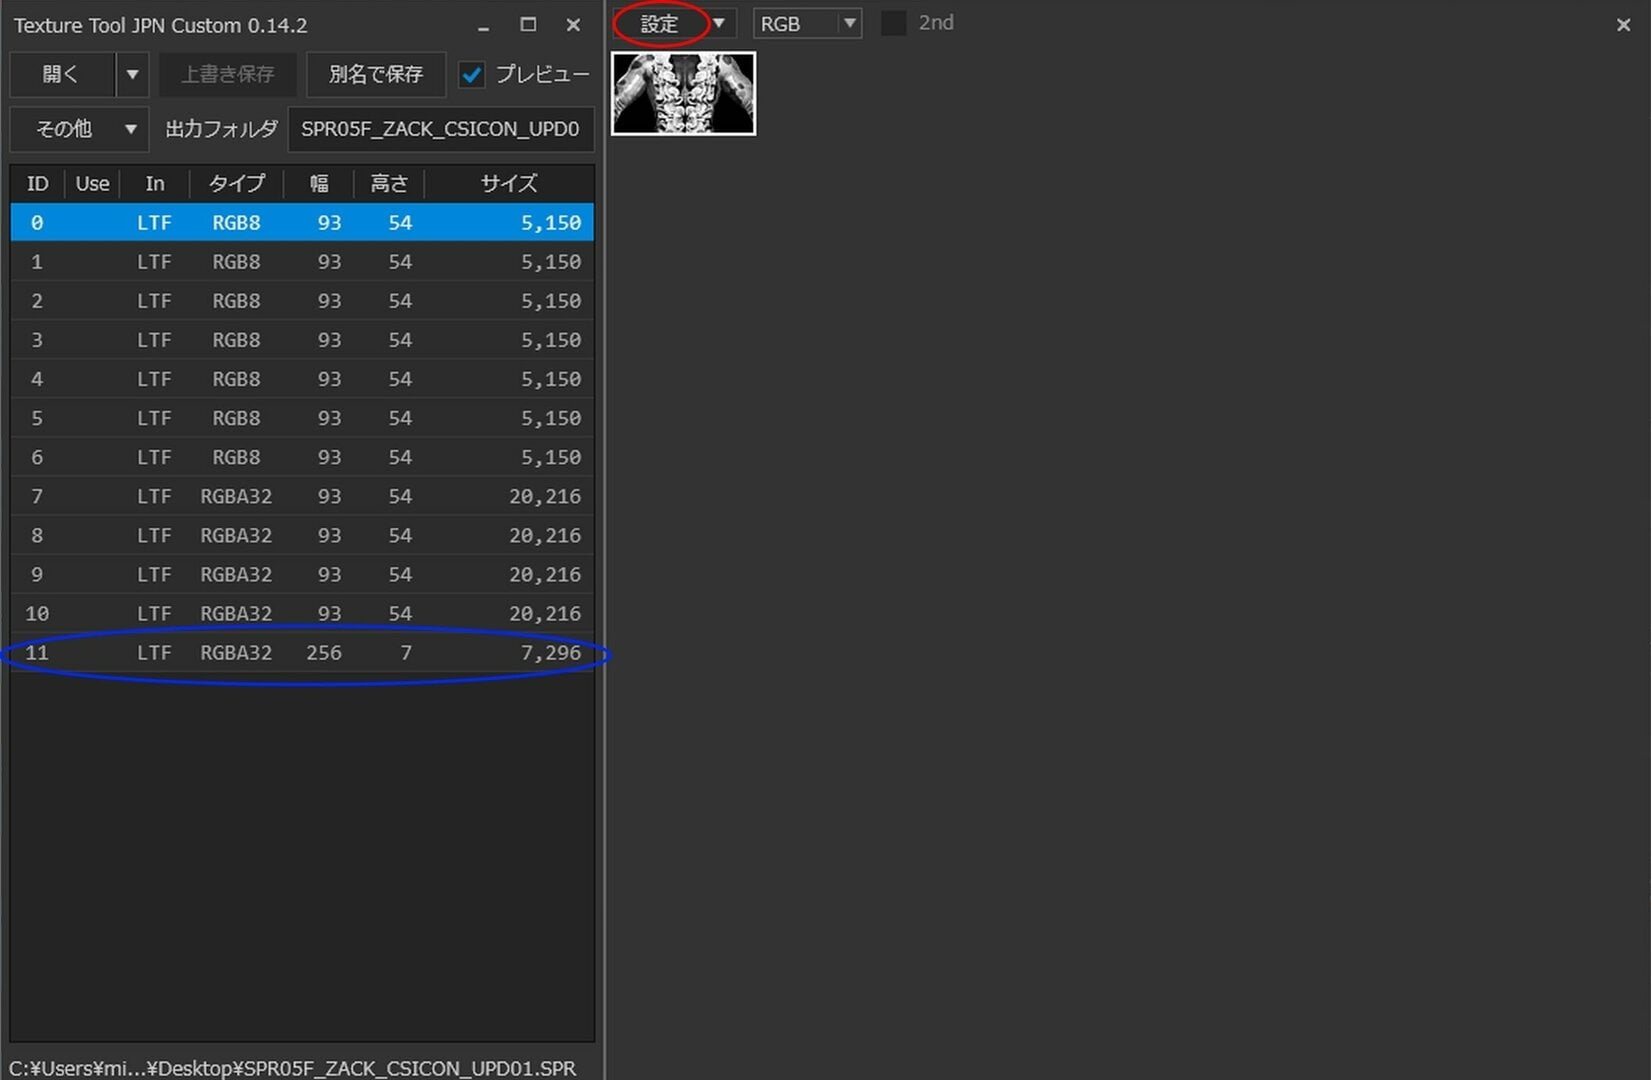The width and height of the screenshot is (1651, 1080).
Task: Select texture row ID 7
Action: click(x=302, y=495)
